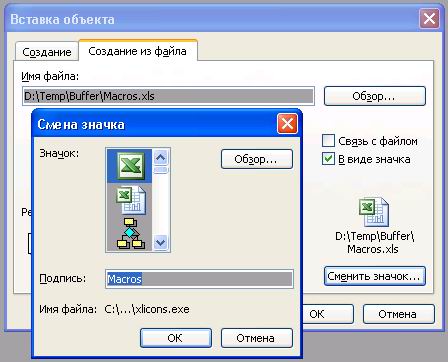Click Excel icon preview above D:\Temp\Buffer\Macros.xls
The height and width of the screenshot is (362, 448).
pos(374,212)
